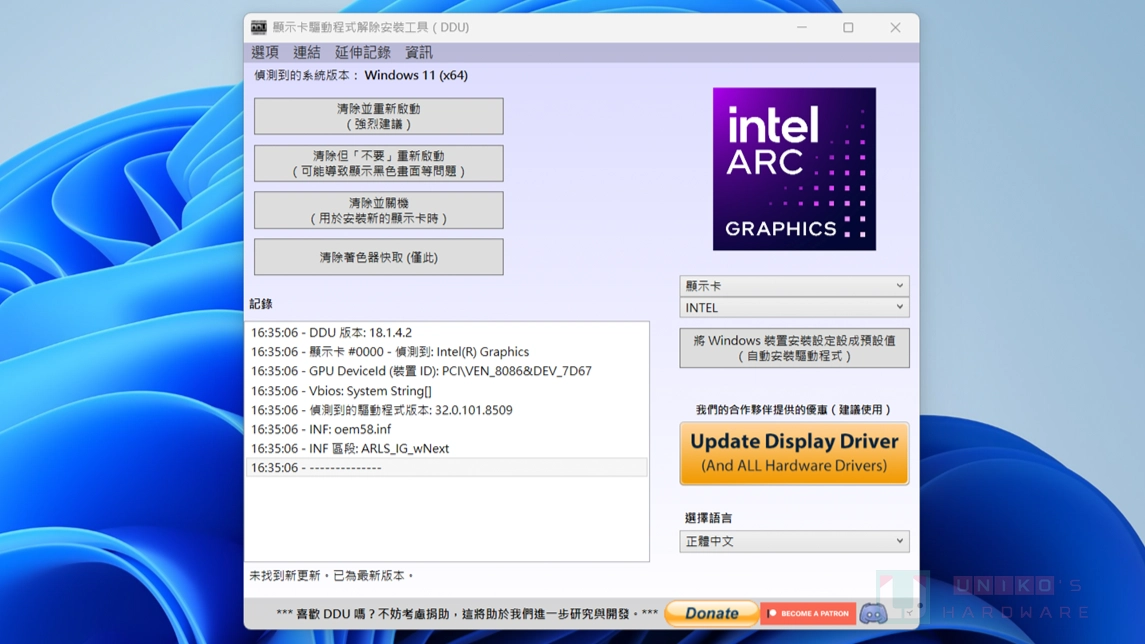The height and width of the screenshot is (644, 1145).
Task: Click the DDU app icon in title bar
Action: pyautogui.click(x=259, y=28)
